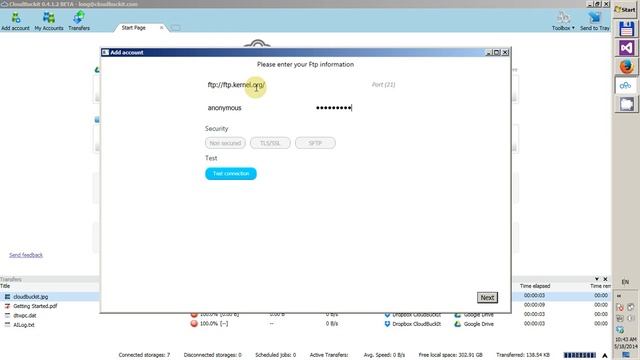The height and width of the screenshot is (360, 640).
Task: Select Getting Started.pdf transfer row
Action: (x=35, y=306)
